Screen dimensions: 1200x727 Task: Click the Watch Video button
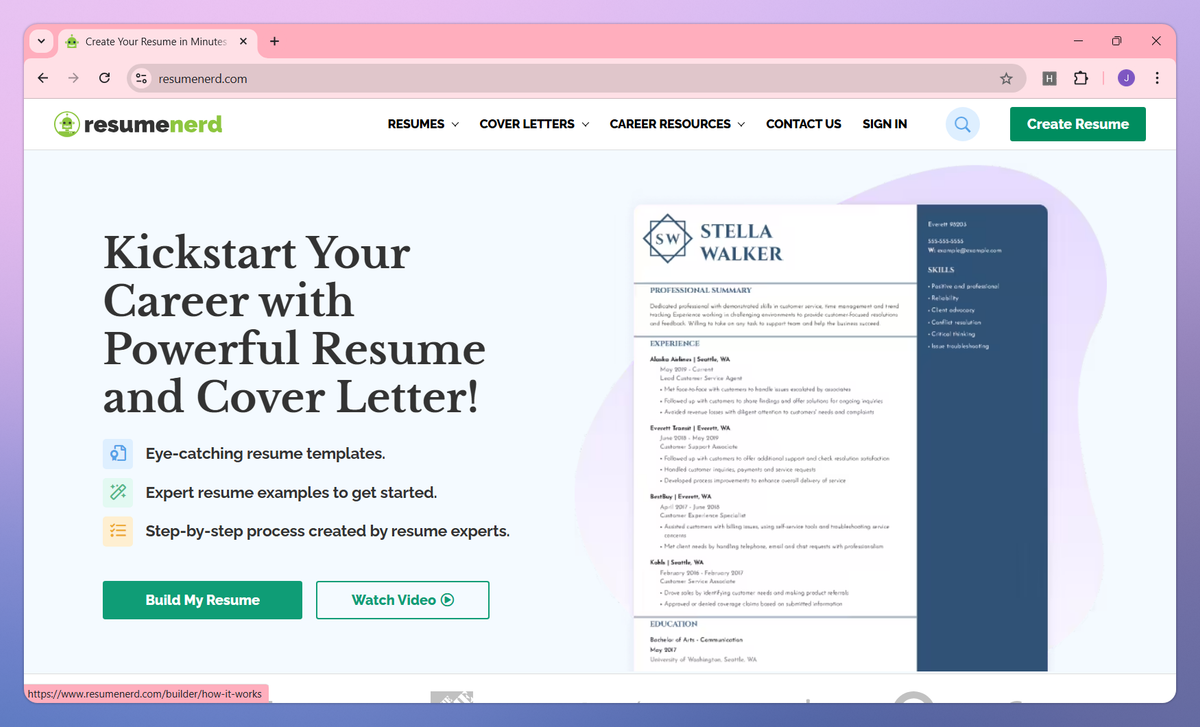[x=403, y=600]
